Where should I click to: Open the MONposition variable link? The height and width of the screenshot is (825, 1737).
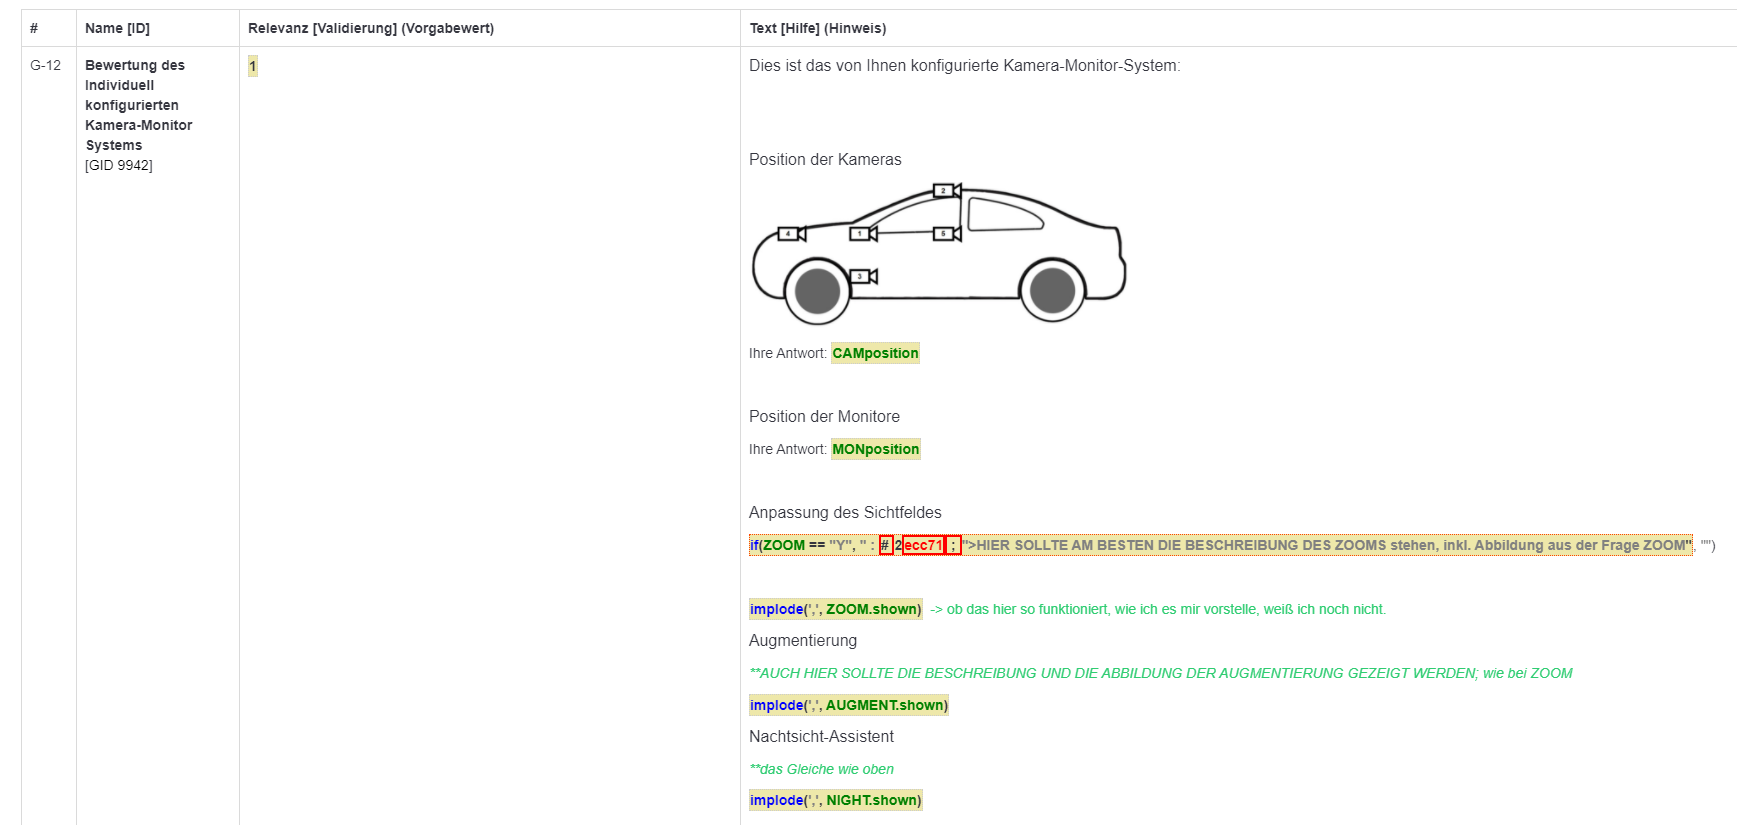(875, 449)
